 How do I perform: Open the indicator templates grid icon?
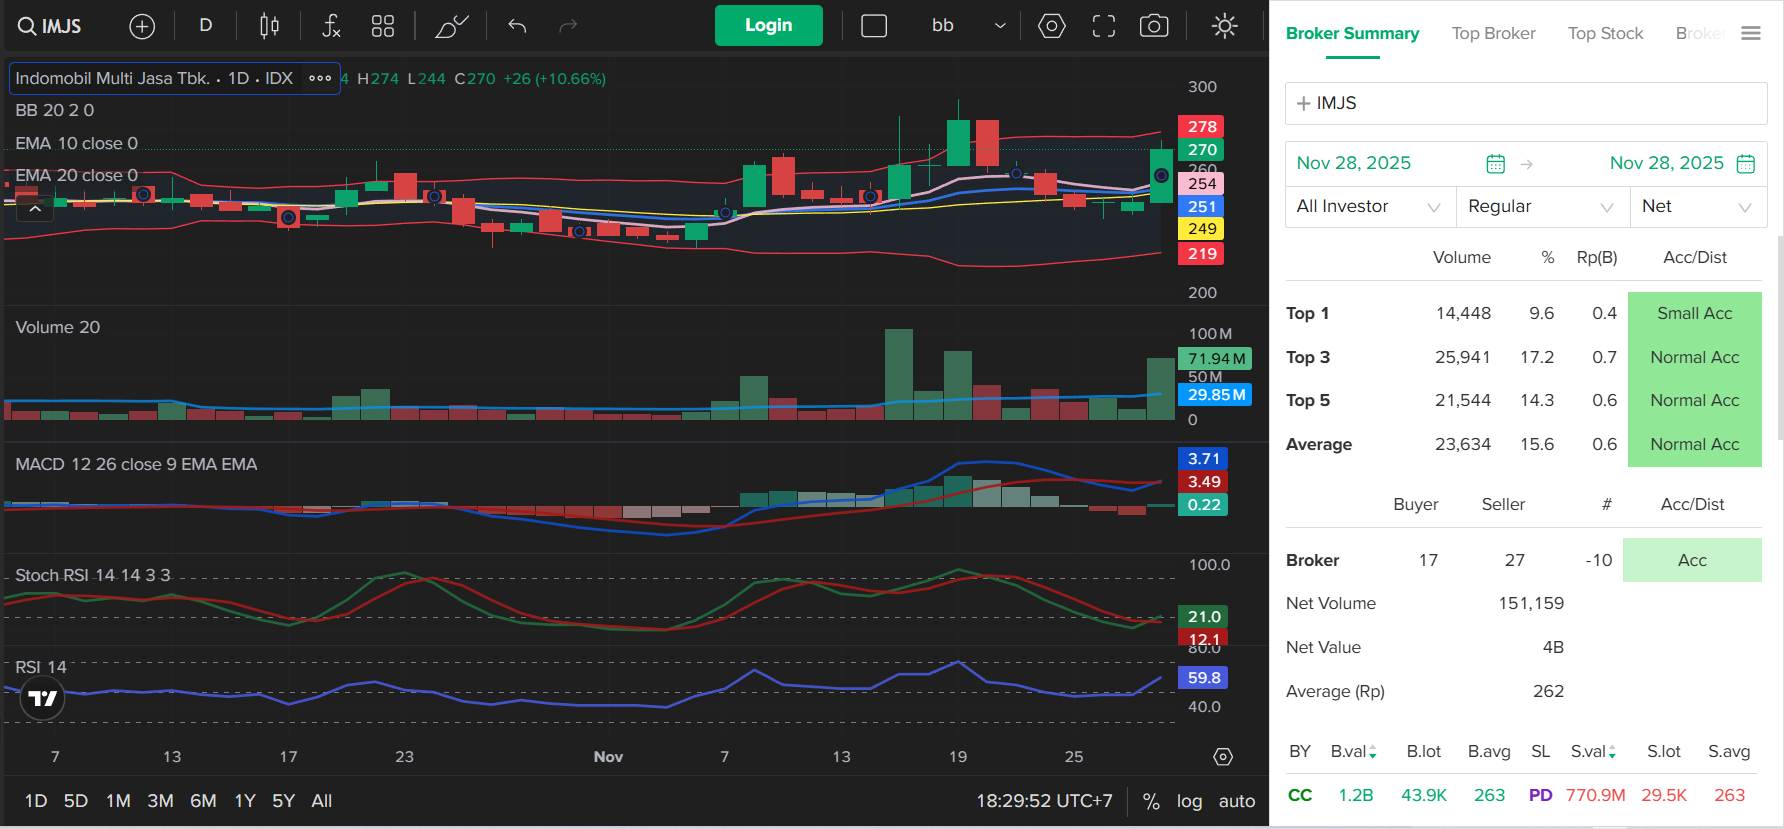click(x=383, y=26)
